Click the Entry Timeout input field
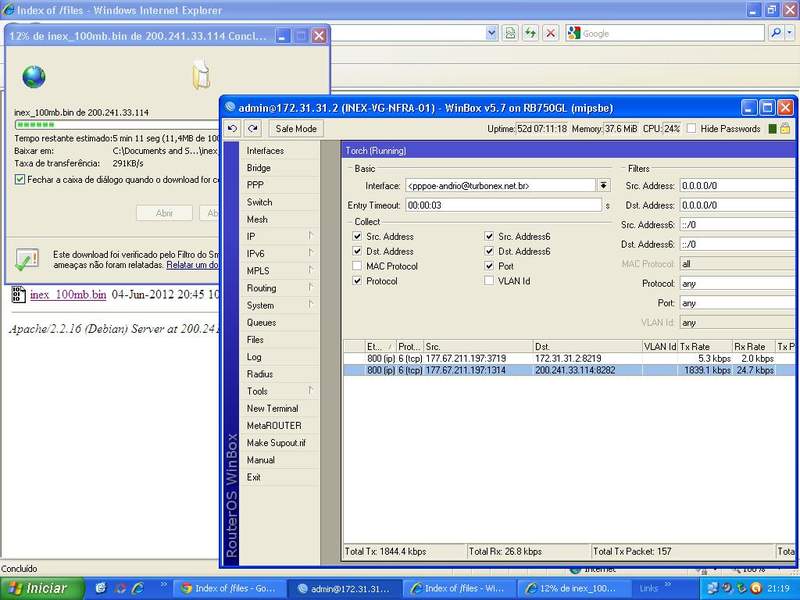This screenshot has width=800, height=600. (502, 205)
